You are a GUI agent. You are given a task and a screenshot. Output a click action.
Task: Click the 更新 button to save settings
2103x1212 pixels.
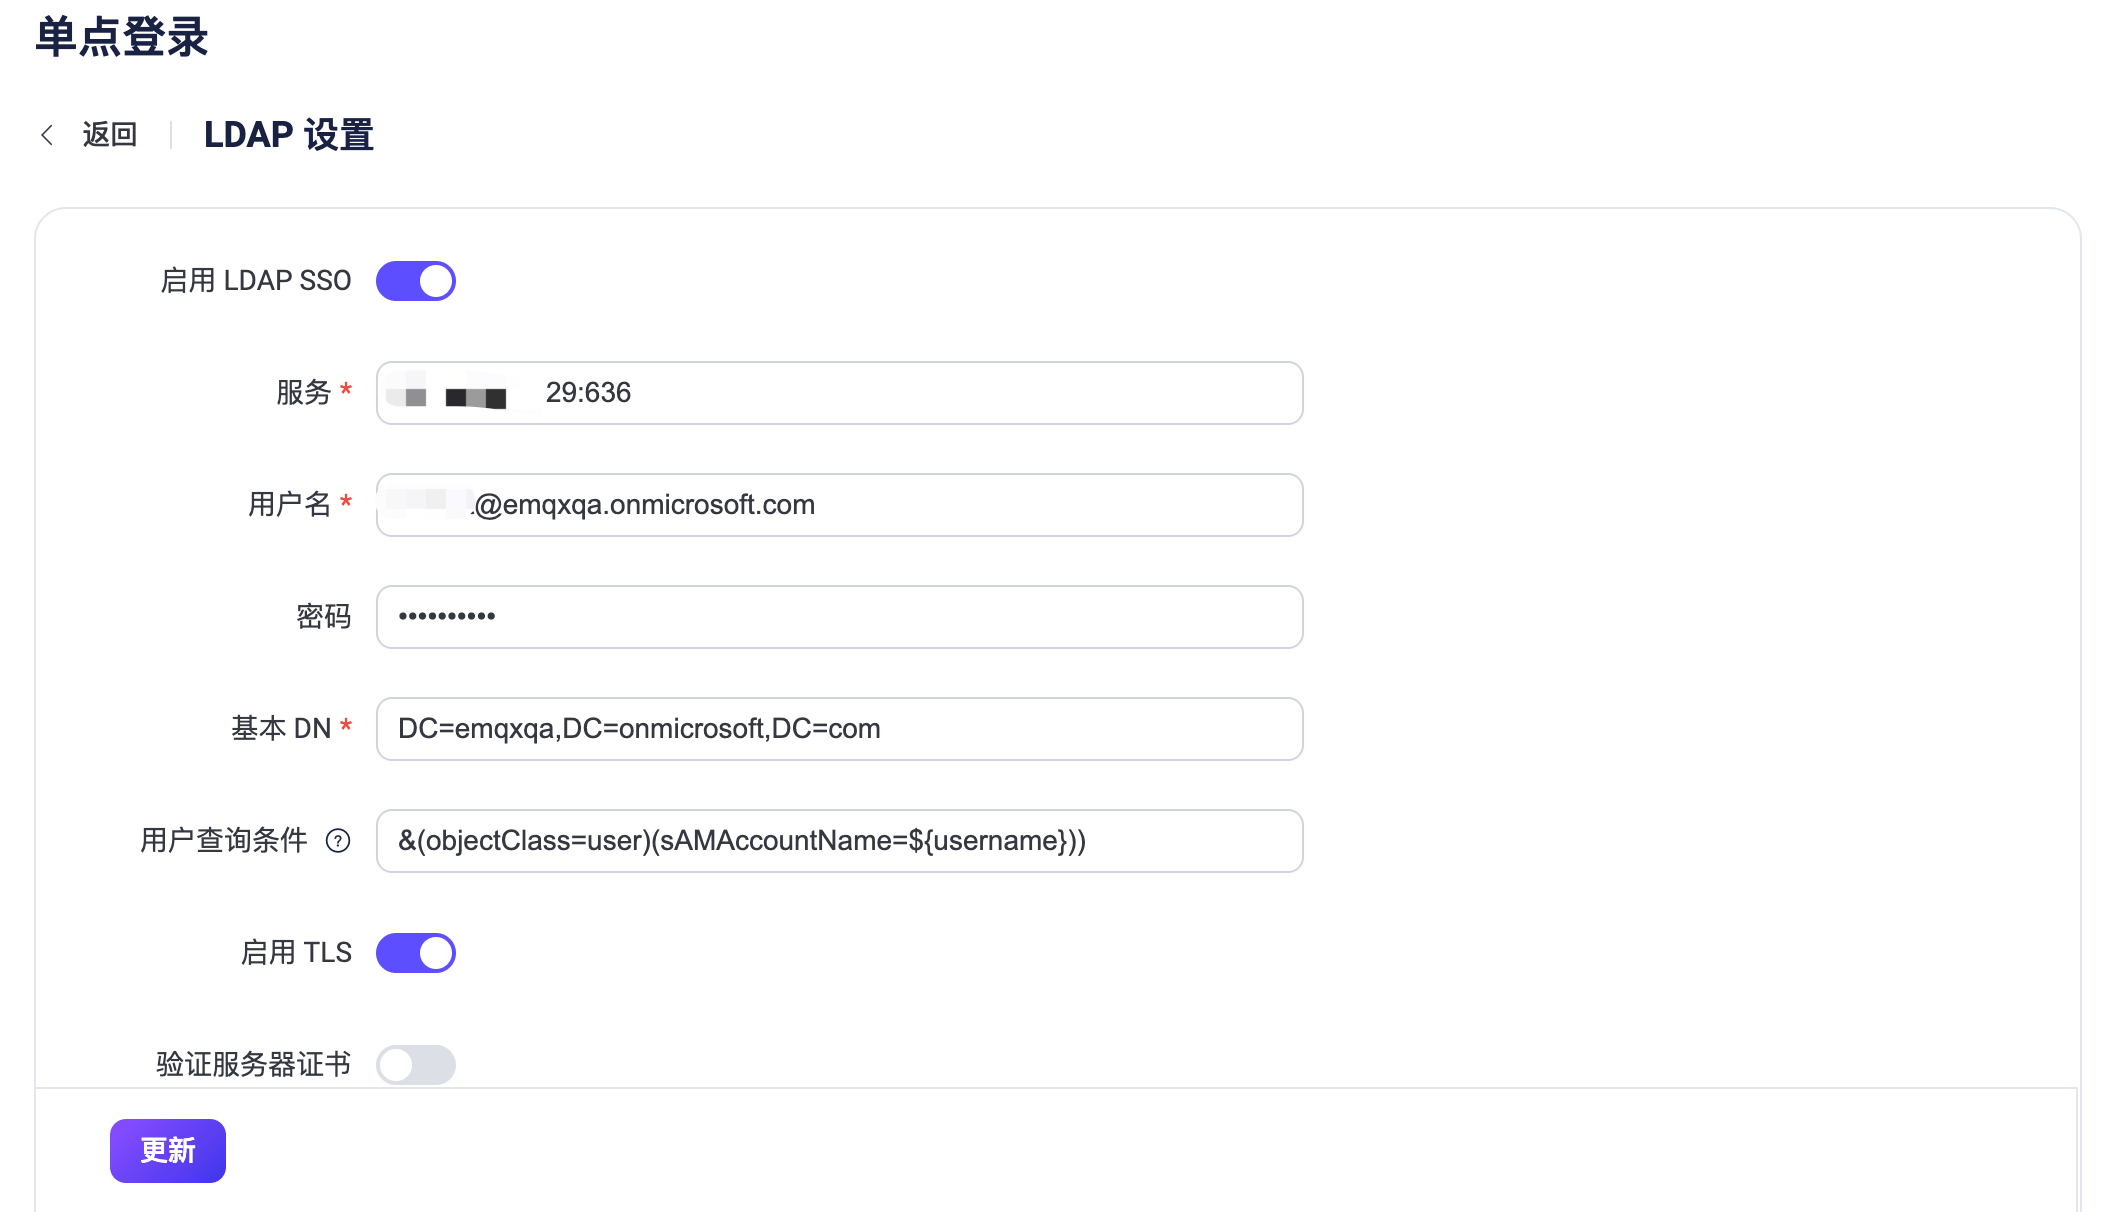point(167,1151)
